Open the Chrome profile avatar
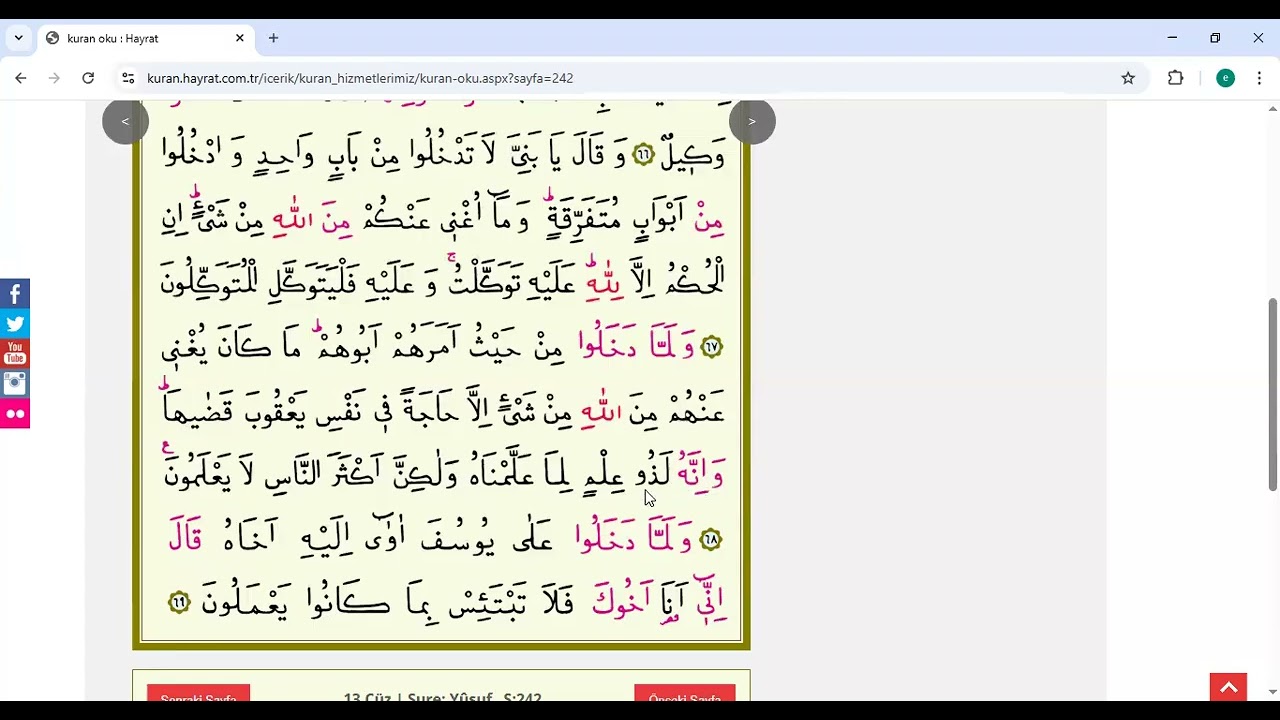Image resolution: width=1280 pixels, height=720 pixels. pyautogui.click(x=1225, y=78)
